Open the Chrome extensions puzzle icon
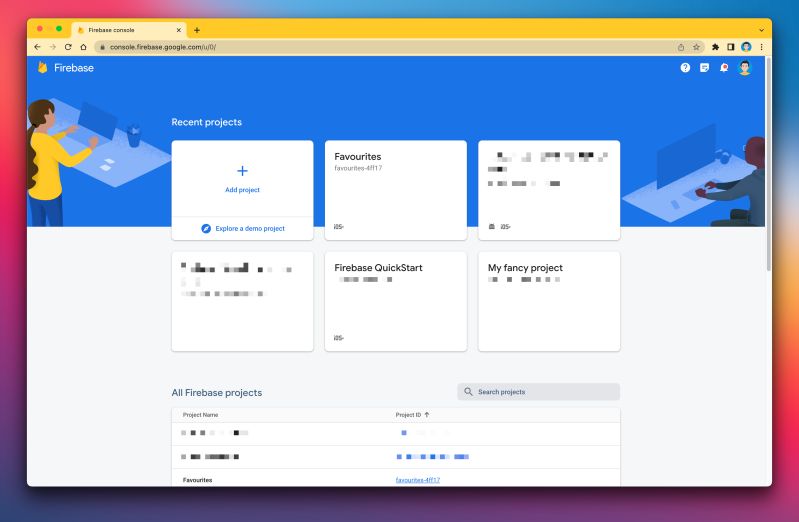This screenshot has height=522, width=799. [715, 47]
